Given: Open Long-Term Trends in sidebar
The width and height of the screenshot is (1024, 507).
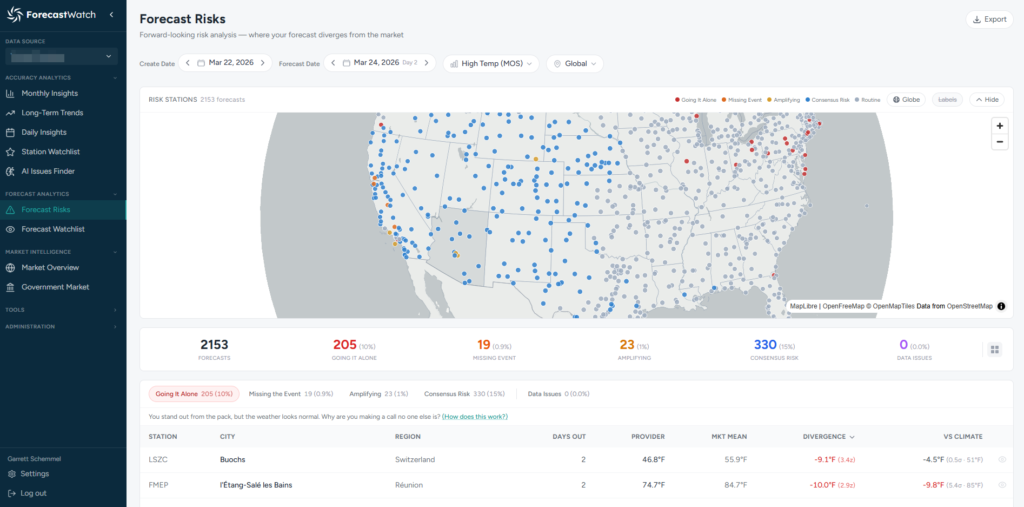Looking at the screenshot, I should pos(52,113).
